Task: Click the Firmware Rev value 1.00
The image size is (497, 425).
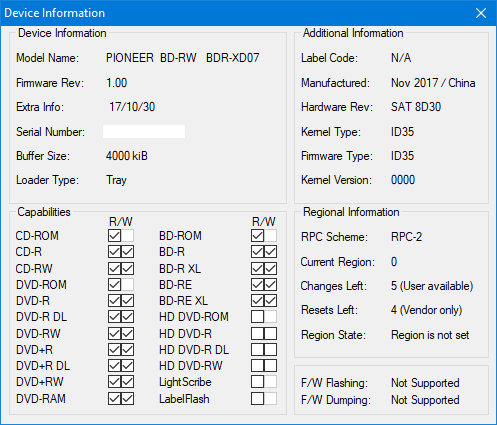Action: point(116,83)
